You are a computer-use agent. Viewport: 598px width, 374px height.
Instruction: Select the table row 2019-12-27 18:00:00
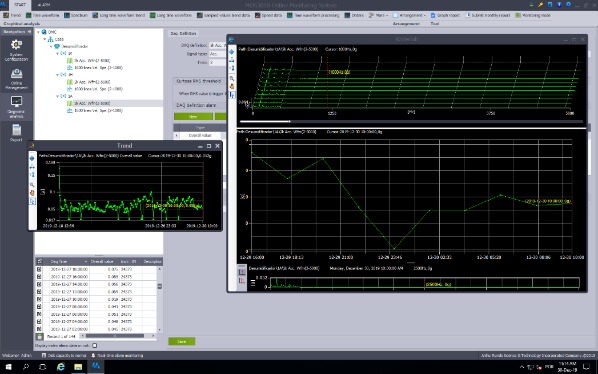coord(96,269)
